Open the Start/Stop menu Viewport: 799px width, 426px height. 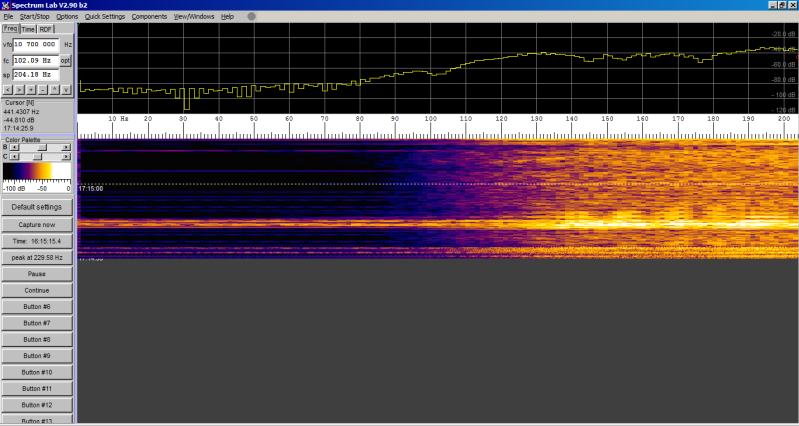click(34, 17)
